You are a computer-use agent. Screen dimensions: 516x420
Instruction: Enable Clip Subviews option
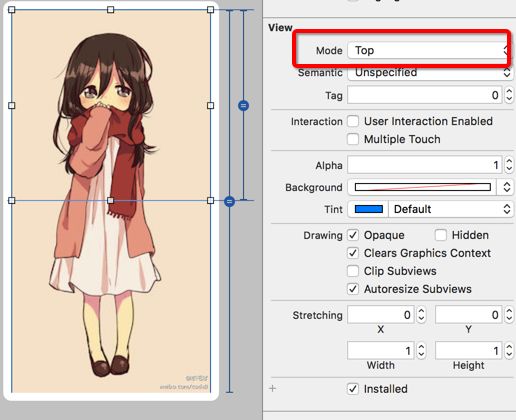(353, 271)
